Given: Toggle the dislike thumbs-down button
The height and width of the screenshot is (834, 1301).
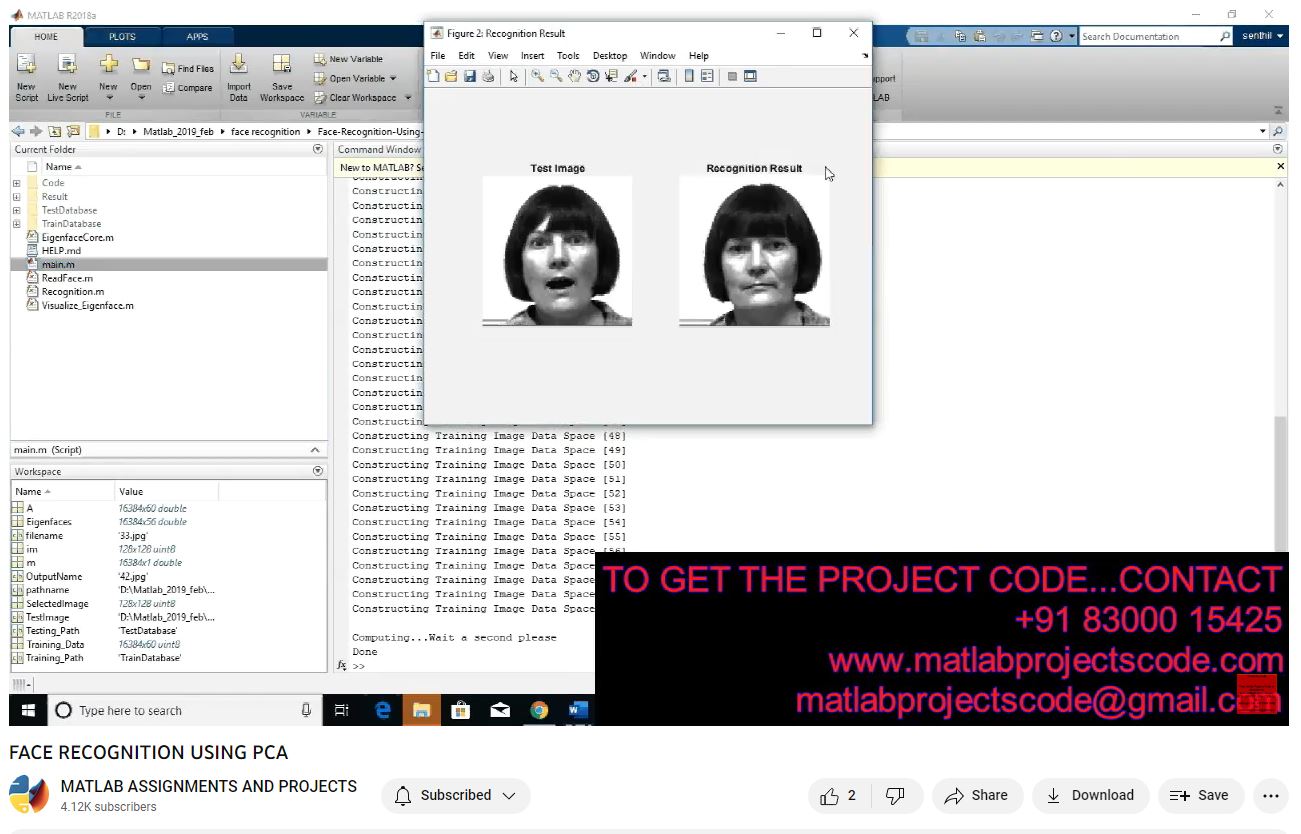Looking at the screenshot, I should pyautogui.click(x=895, y=796).
